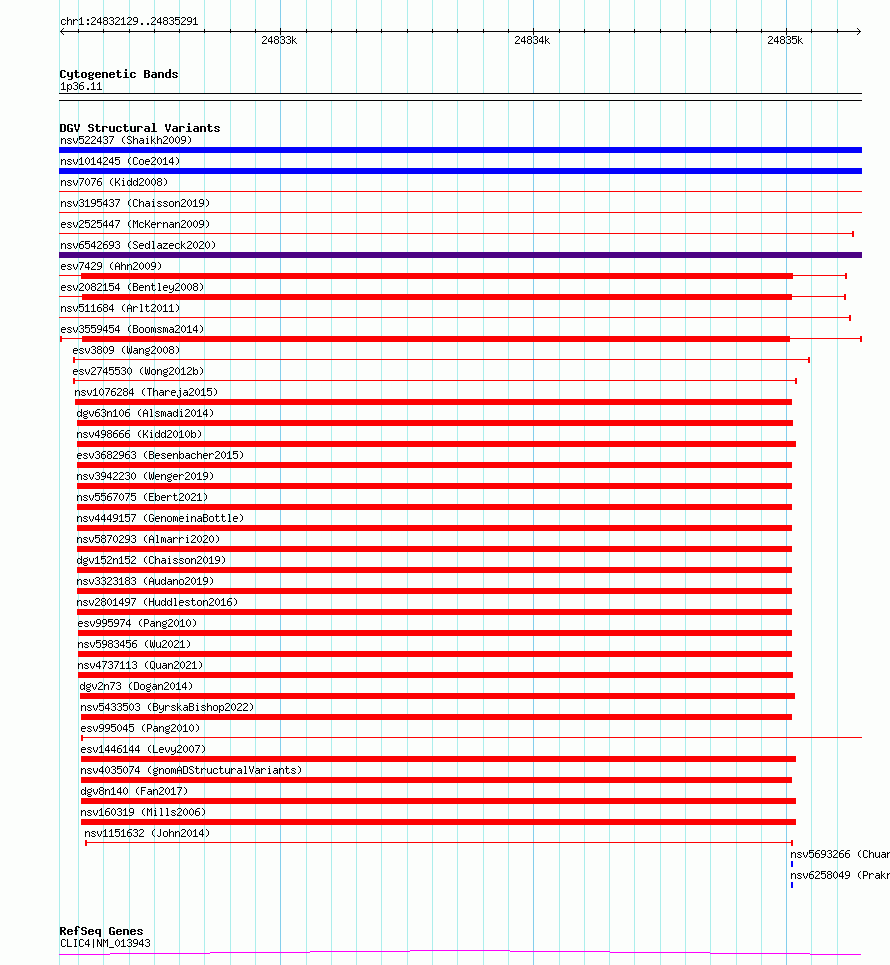
Task: Open variant nsv5870293 (Almarri2020)
Action: pyautogui.click(x=148, y=539)
